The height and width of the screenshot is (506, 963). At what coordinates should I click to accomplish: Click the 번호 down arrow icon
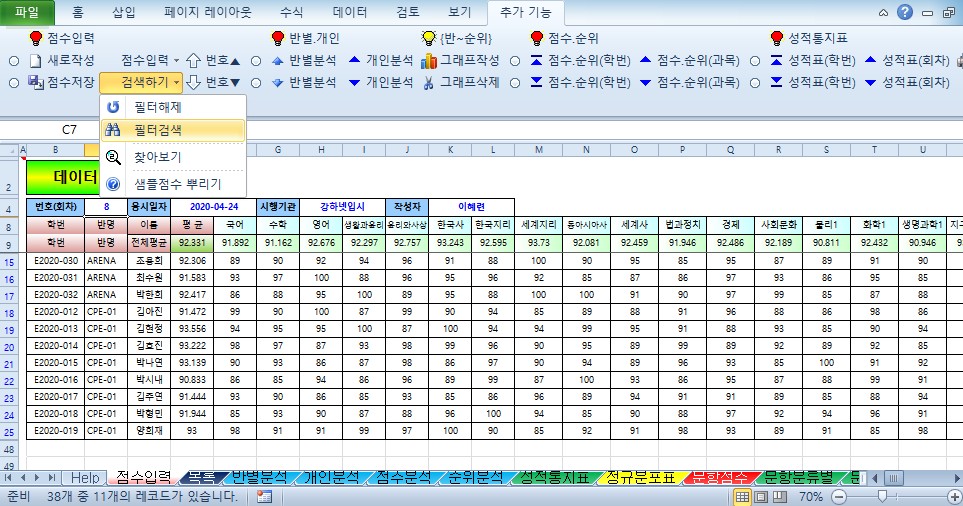(193, 82)
